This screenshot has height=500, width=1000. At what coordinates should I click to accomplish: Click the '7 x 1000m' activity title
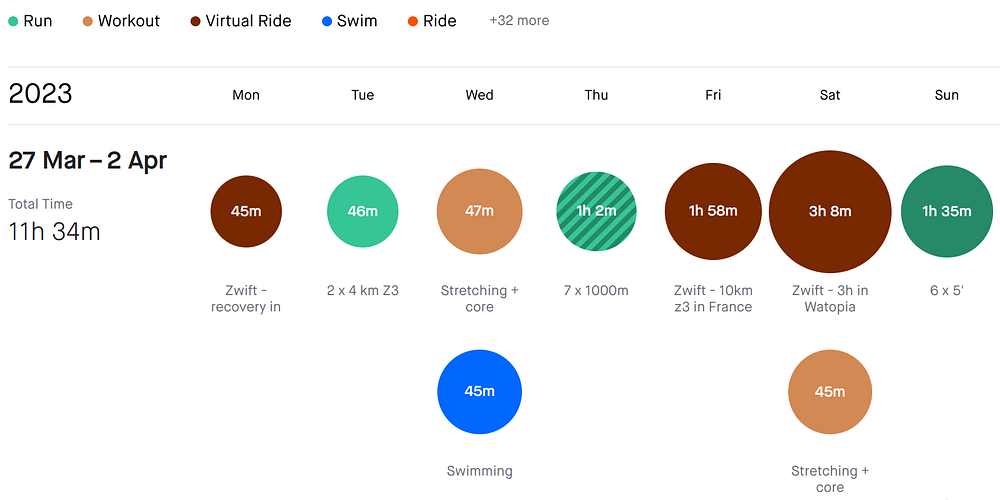pos(596,291)
